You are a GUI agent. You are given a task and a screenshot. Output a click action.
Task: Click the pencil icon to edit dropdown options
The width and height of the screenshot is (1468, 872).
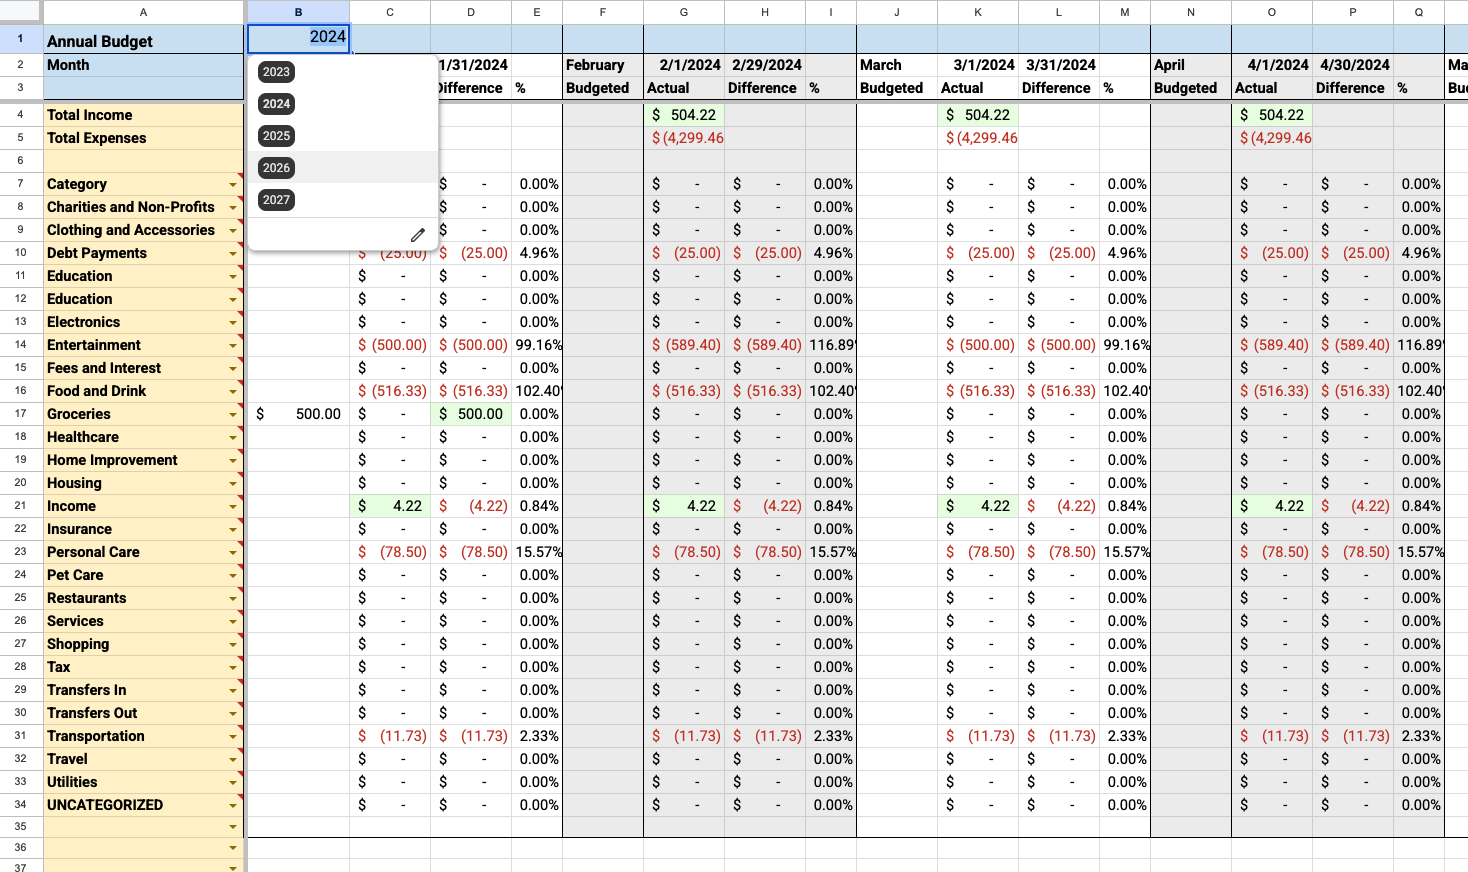pos(418,234)
